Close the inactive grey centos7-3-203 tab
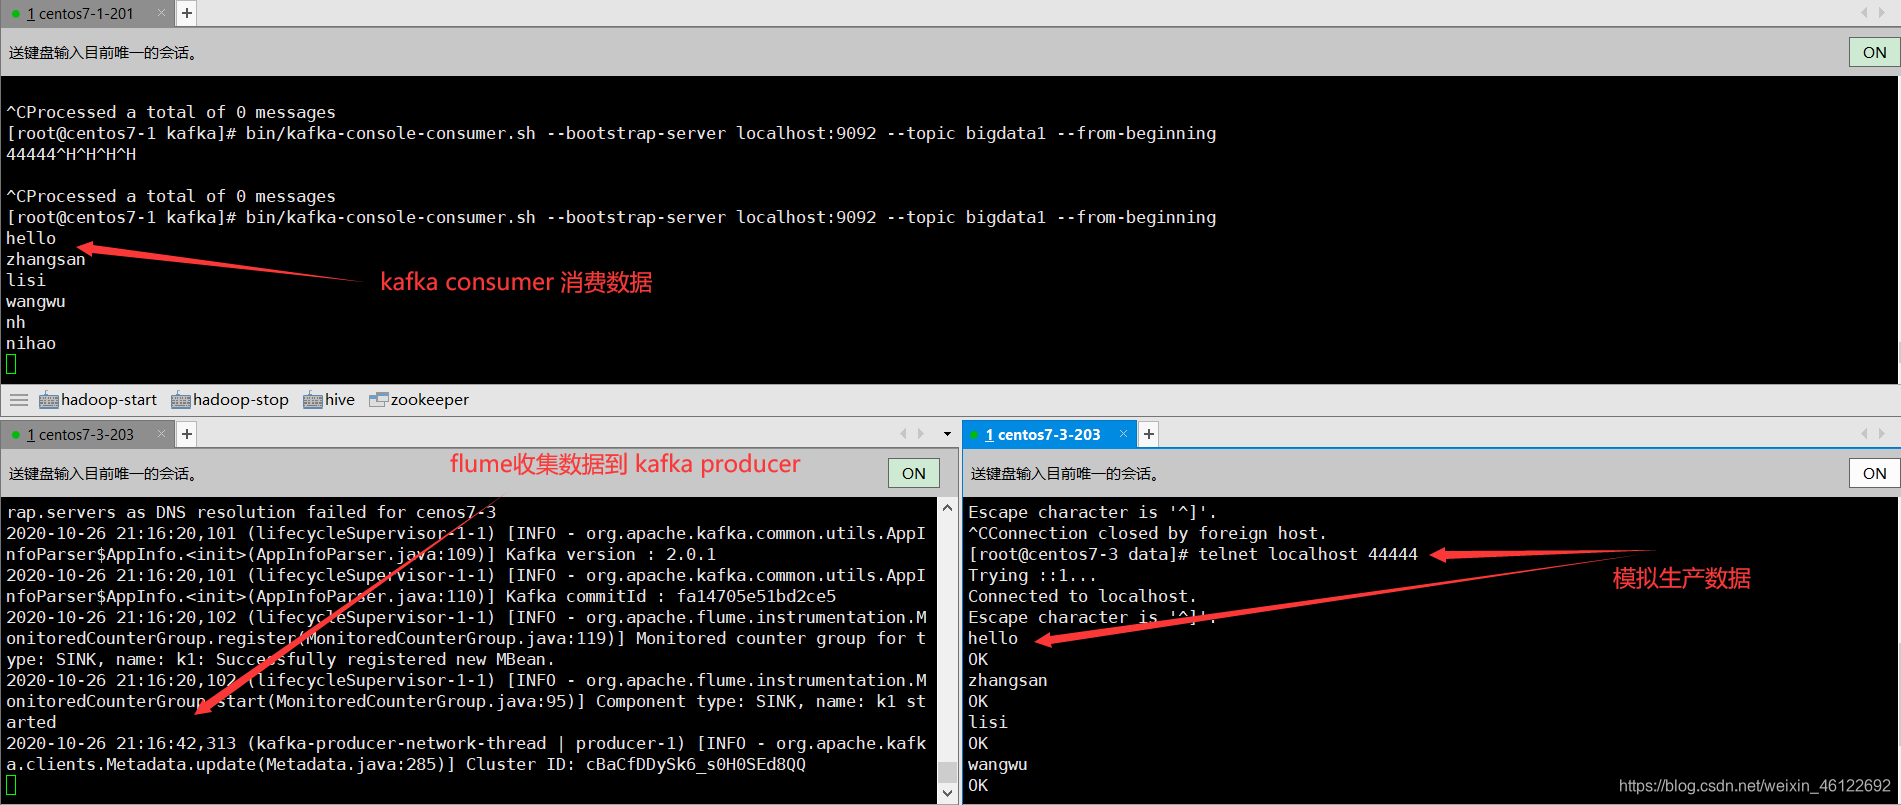The height and width of the screenshot is (805, 1901). click(x=162, y=435)
